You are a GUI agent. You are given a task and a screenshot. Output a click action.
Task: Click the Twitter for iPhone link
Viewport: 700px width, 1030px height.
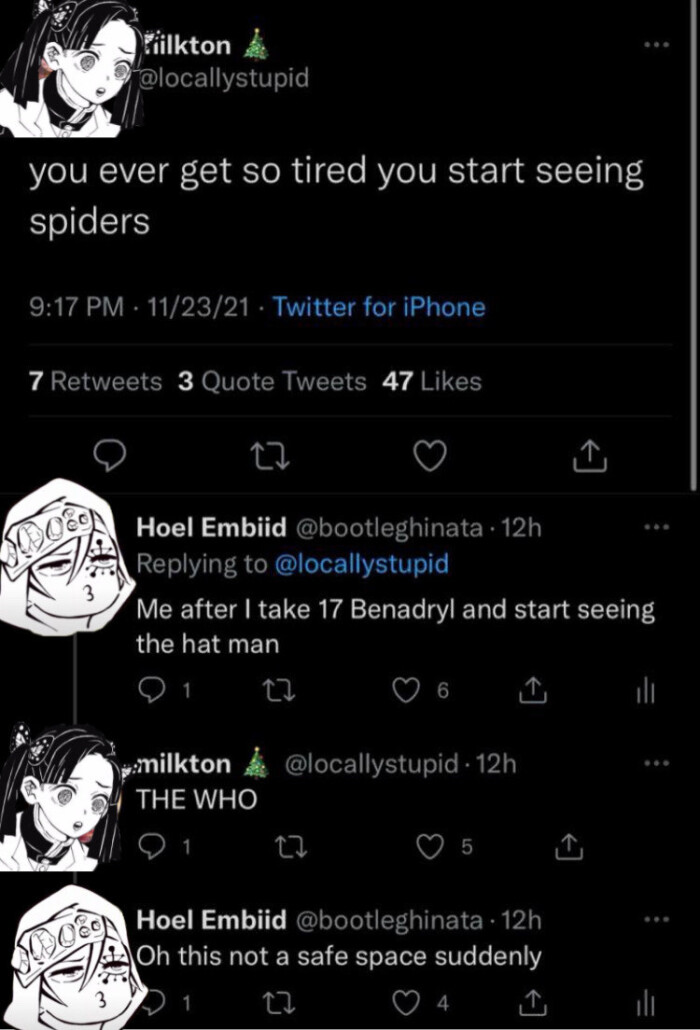click(379, 307)
